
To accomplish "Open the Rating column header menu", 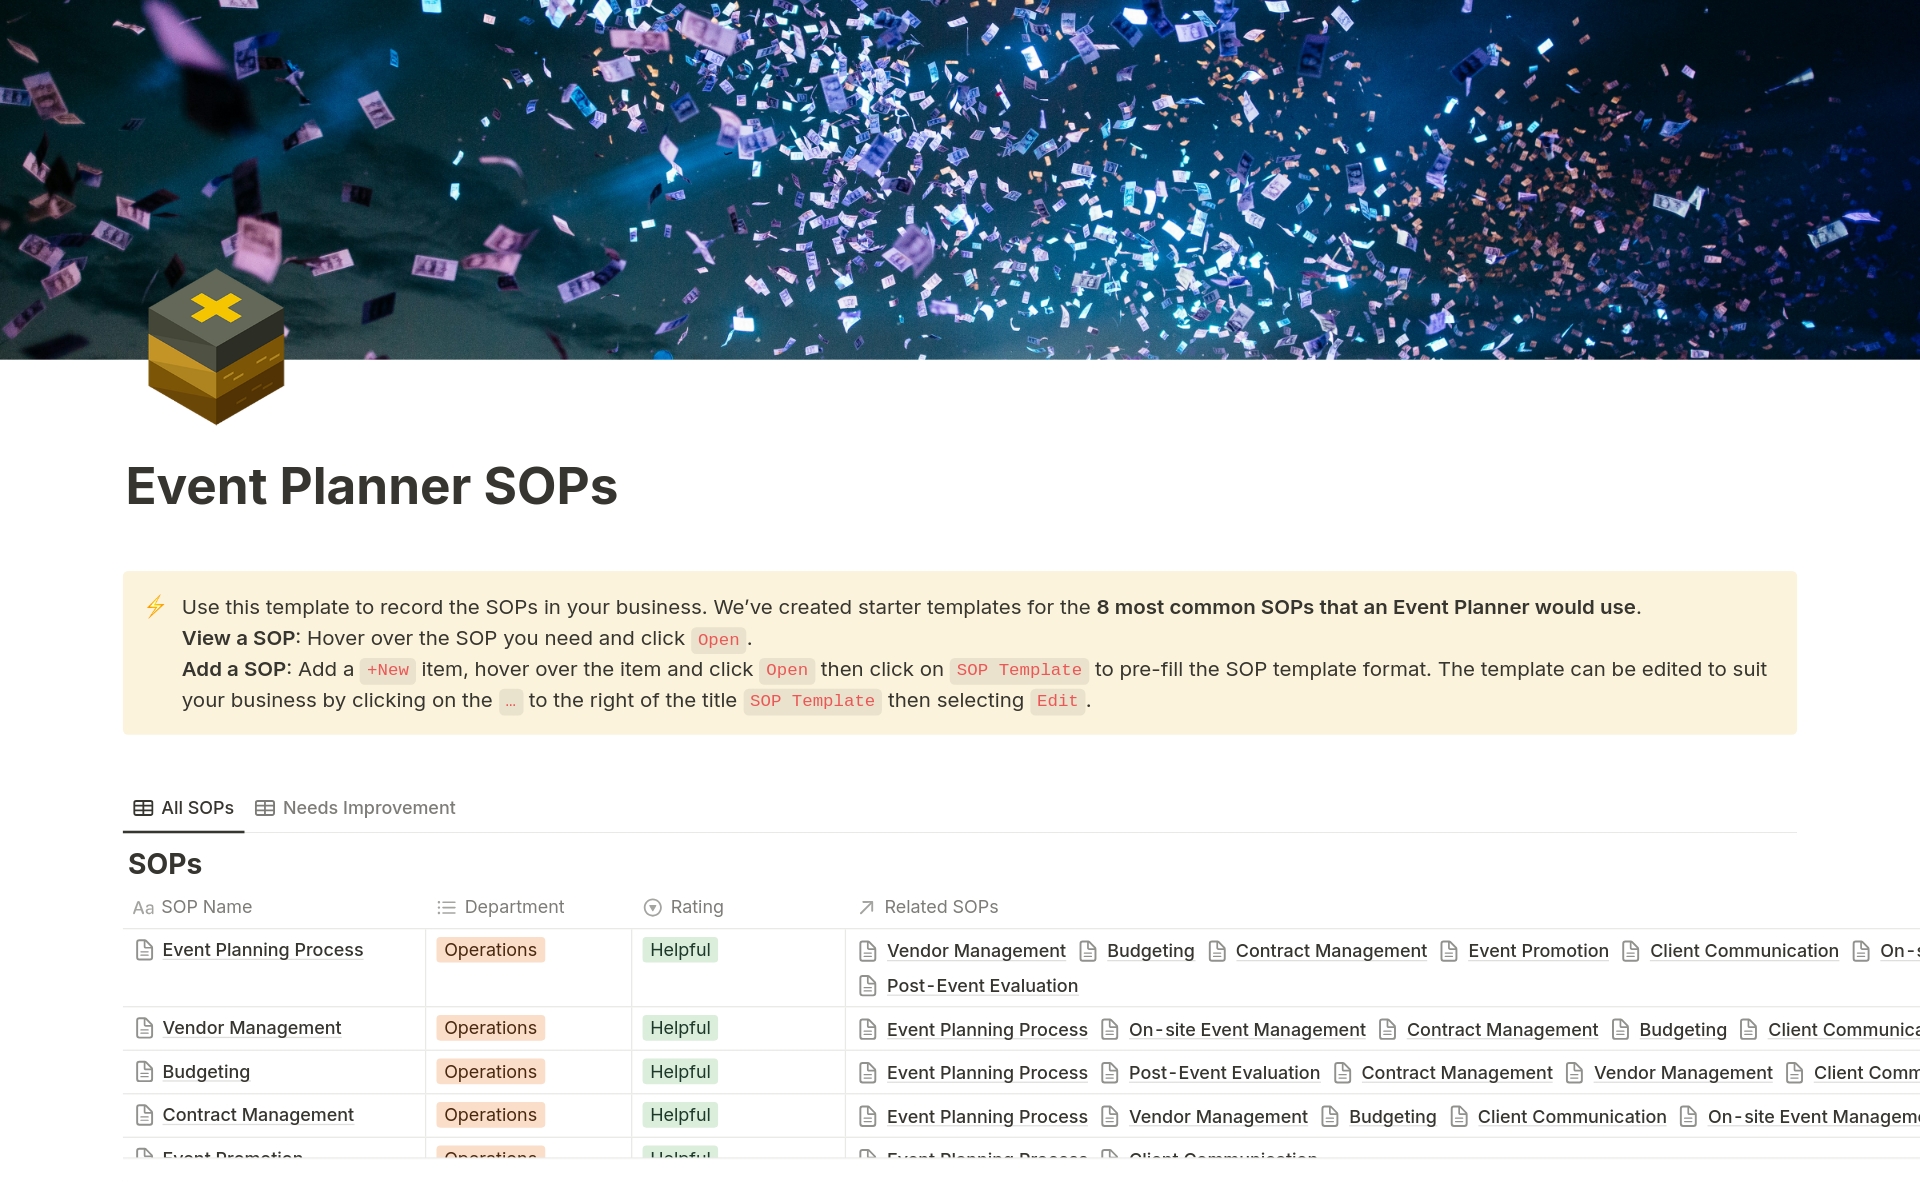I will [x=696, y=907].
